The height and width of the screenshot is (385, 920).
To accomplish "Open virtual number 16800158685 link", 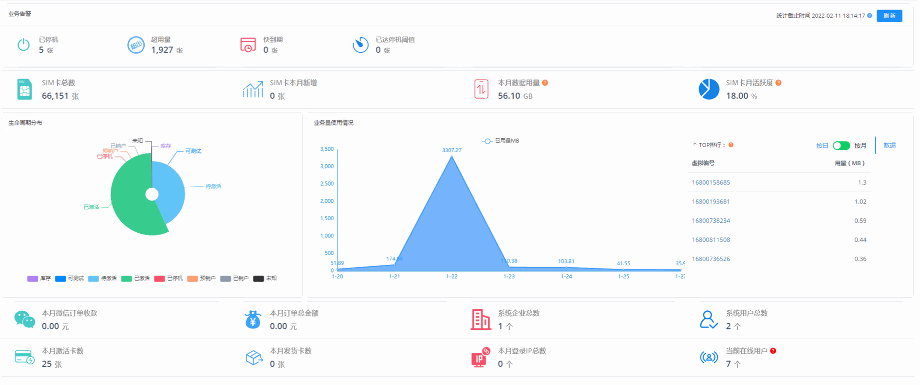I will (711, 183).
